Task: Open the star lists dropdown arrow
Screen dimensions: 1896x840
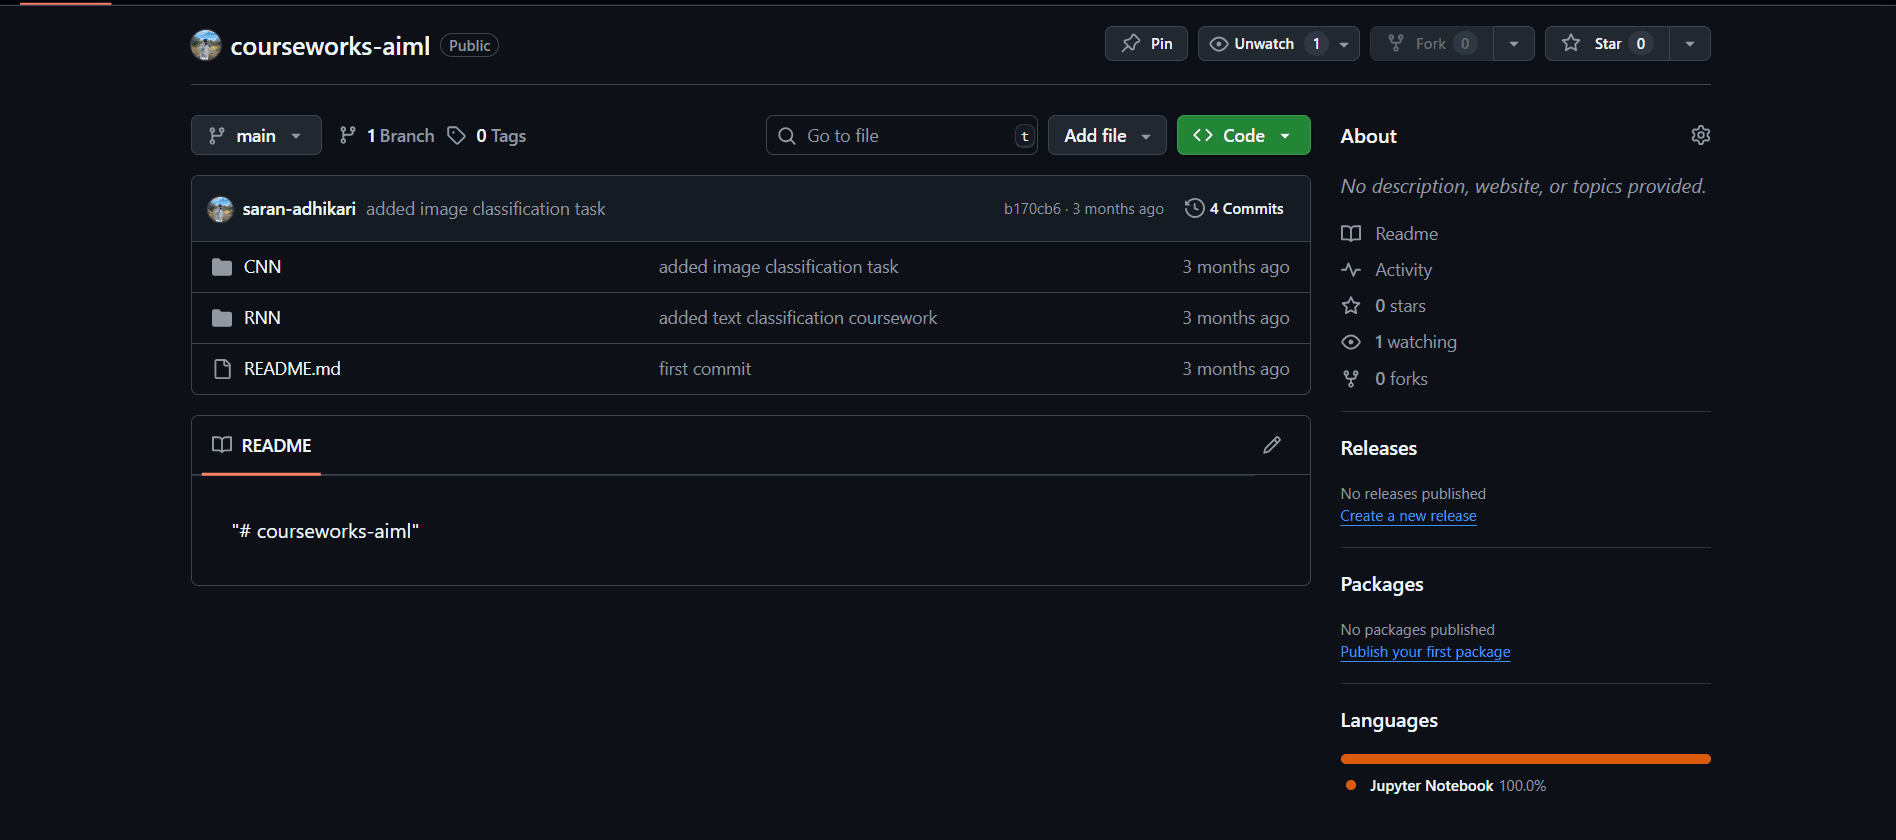Action: click(x=1689, y=44)
